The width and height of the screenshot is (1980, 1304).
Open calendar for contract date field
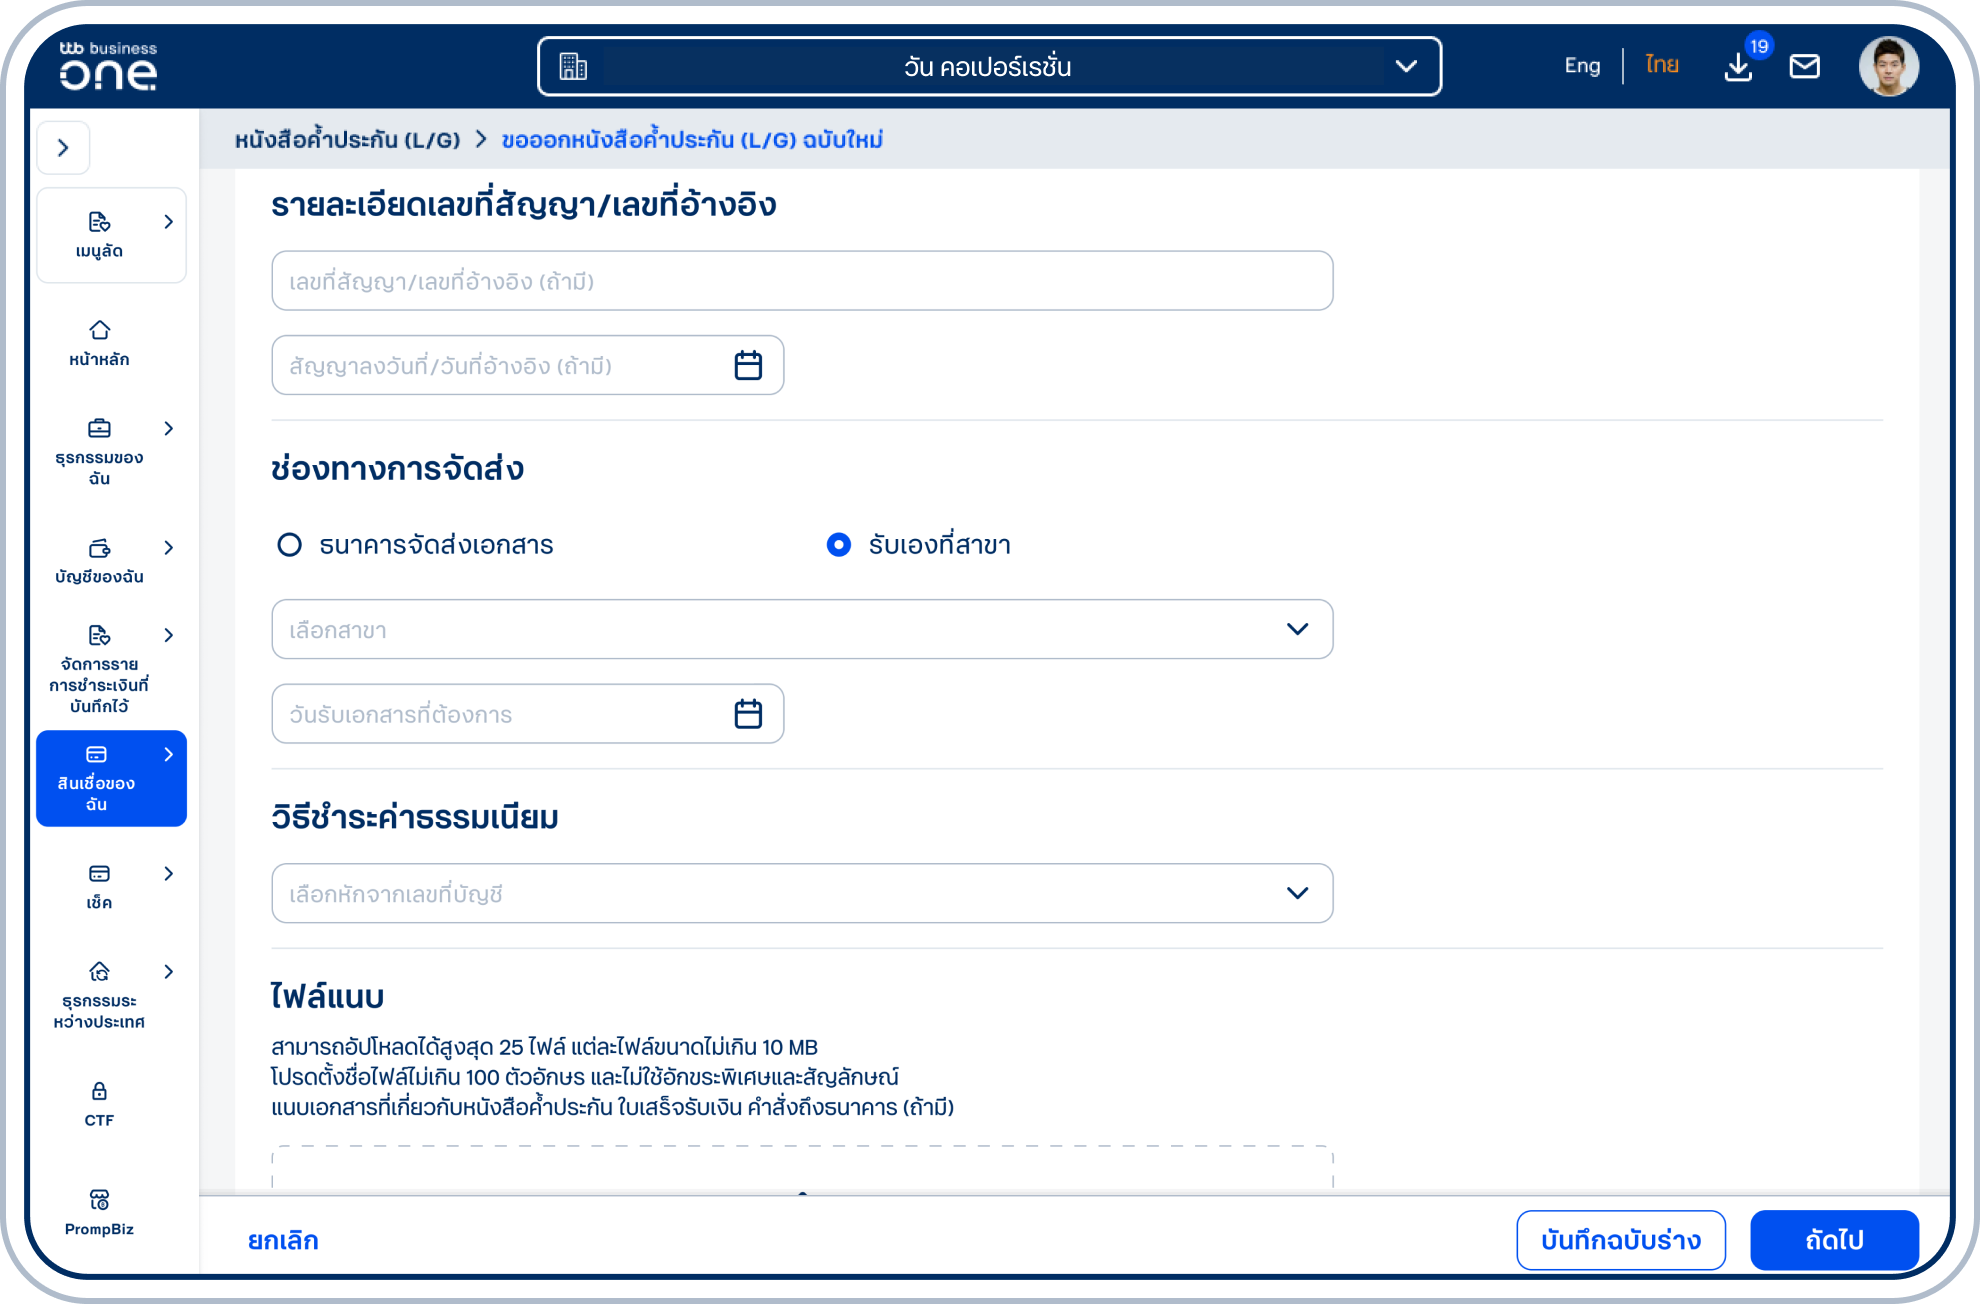(x=748, y=365)
